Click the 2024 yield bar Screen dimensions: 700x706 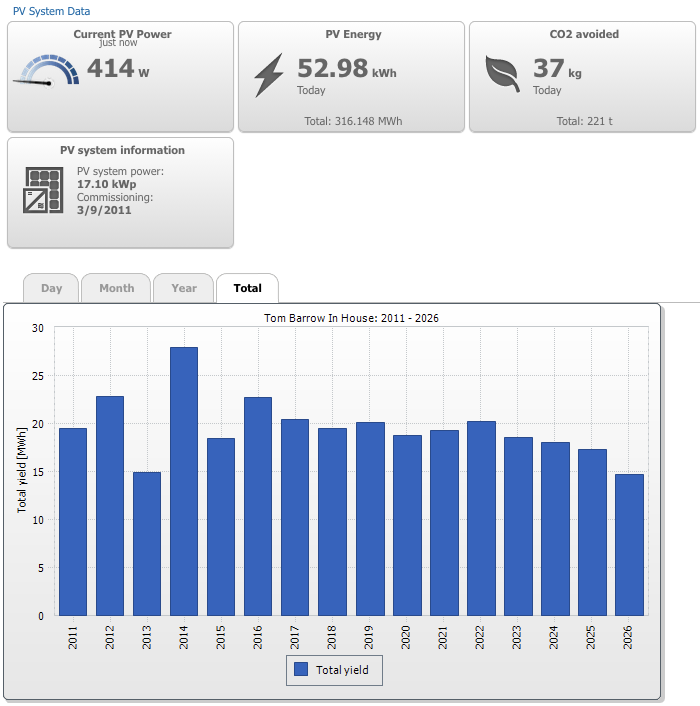[x=555, y=529]
